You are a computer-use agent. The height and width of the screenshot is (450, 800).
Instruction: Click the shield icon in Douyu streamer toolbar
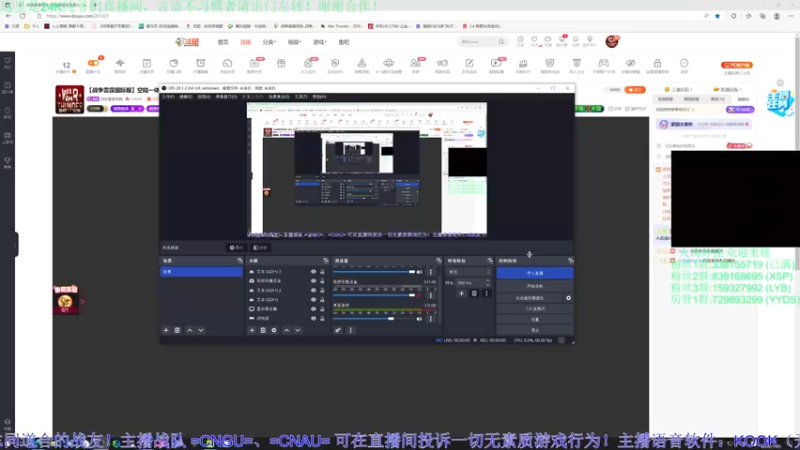click(x=549, y=63)
